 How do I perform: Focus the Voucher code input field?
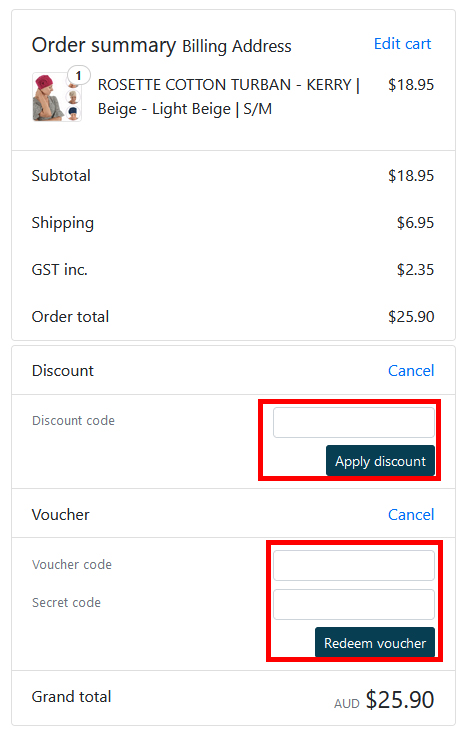click(354, 565)
